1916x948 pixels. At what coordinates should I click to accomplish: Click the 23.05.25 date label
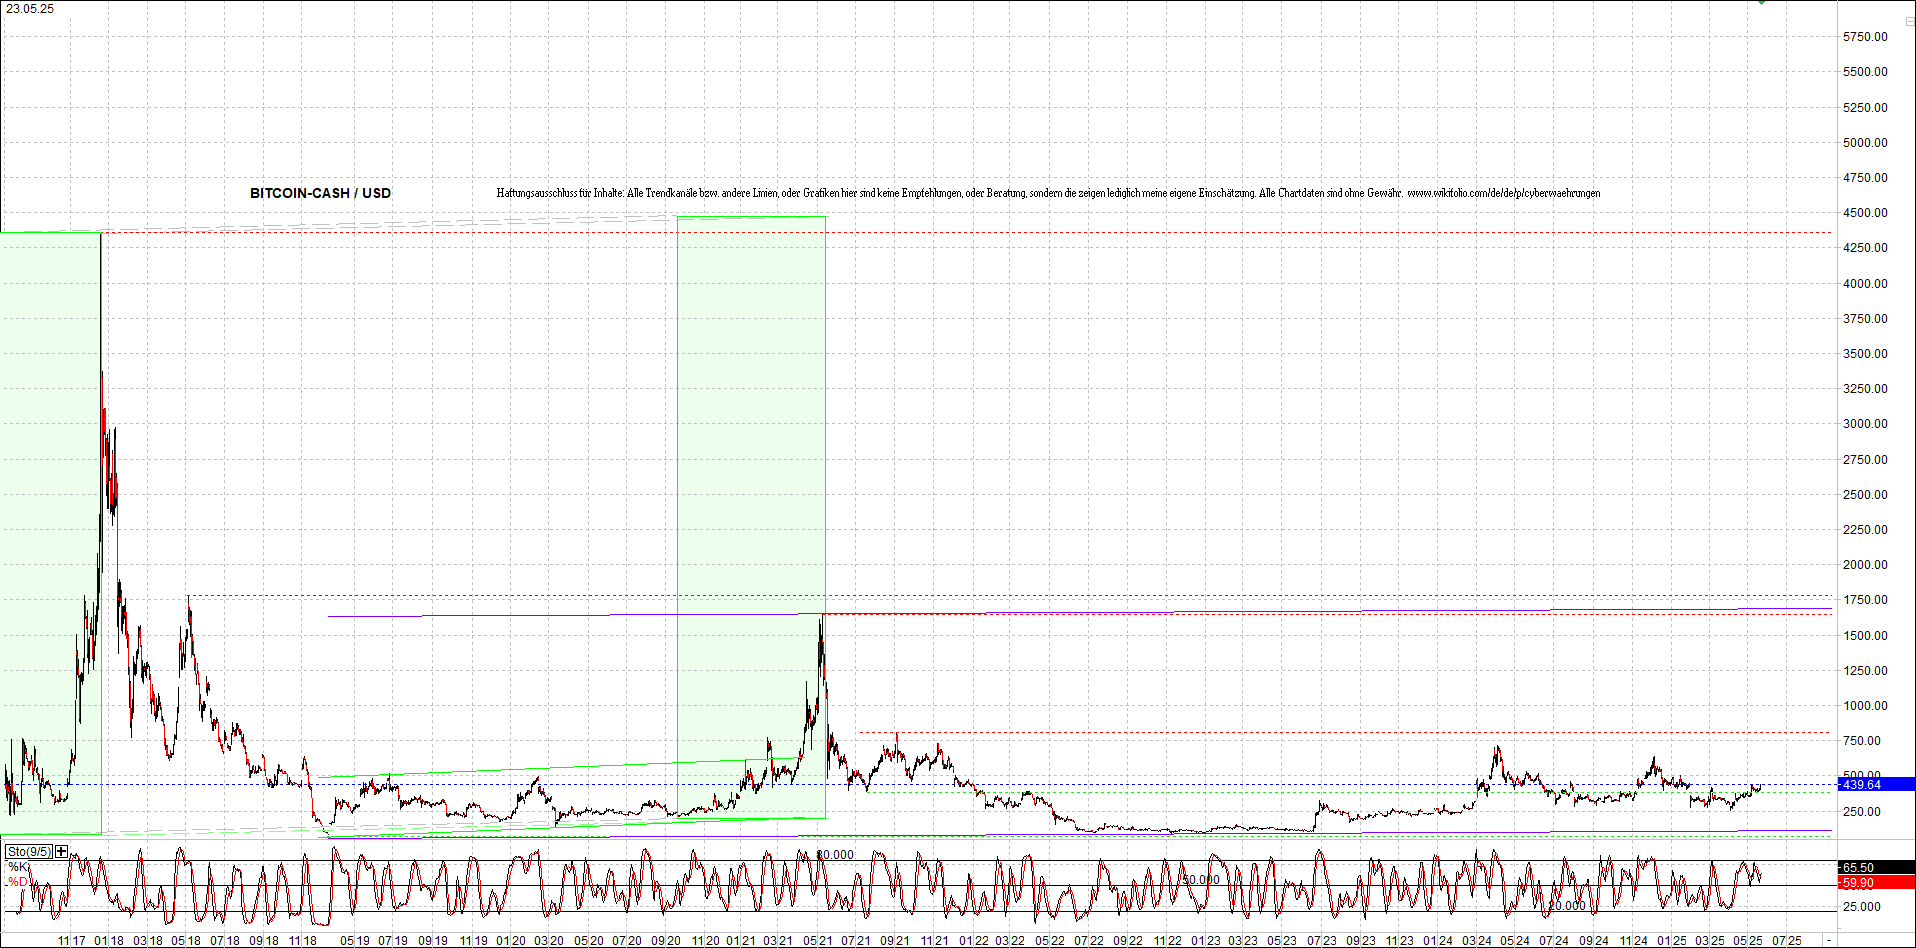click(30, 9)
